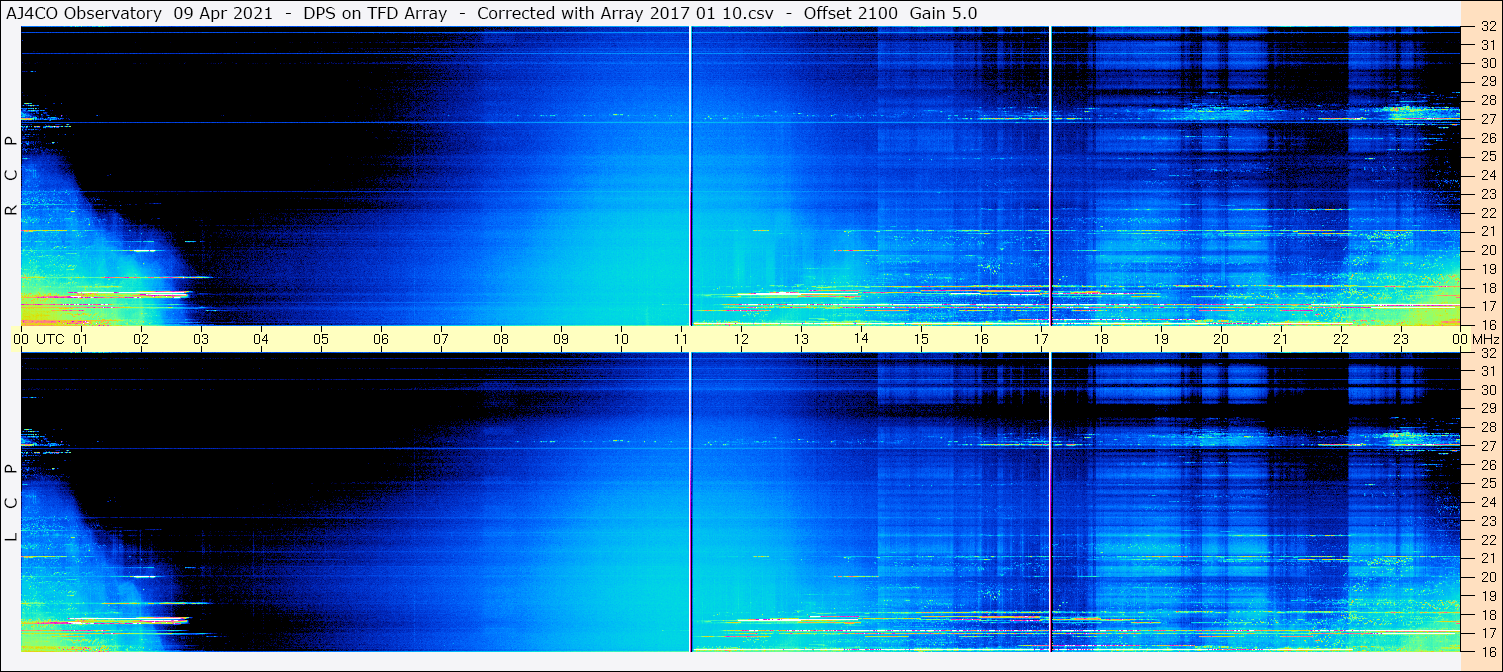Click the 22 hour label on UTC axis
Viewport: 1503px width, 672px height.
1341,339
